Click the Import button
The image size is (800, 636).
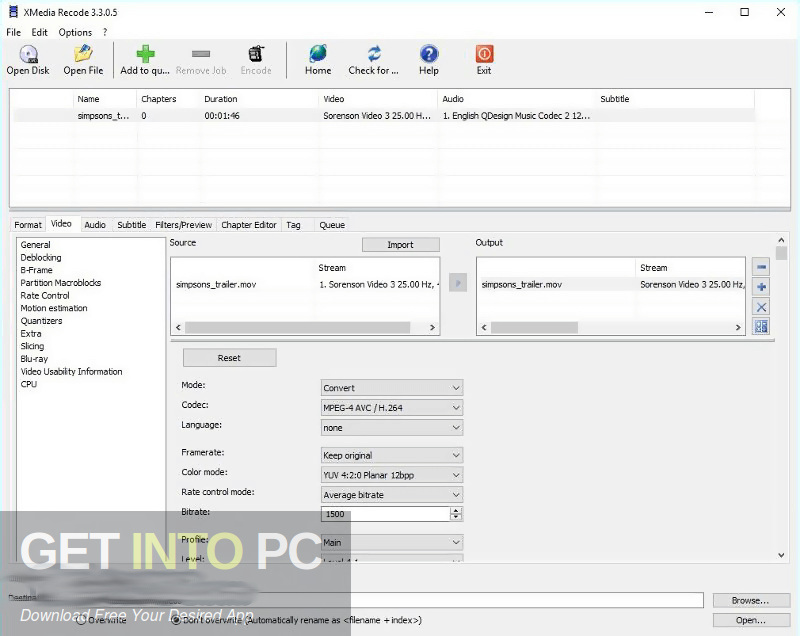[x=401, y=245]
